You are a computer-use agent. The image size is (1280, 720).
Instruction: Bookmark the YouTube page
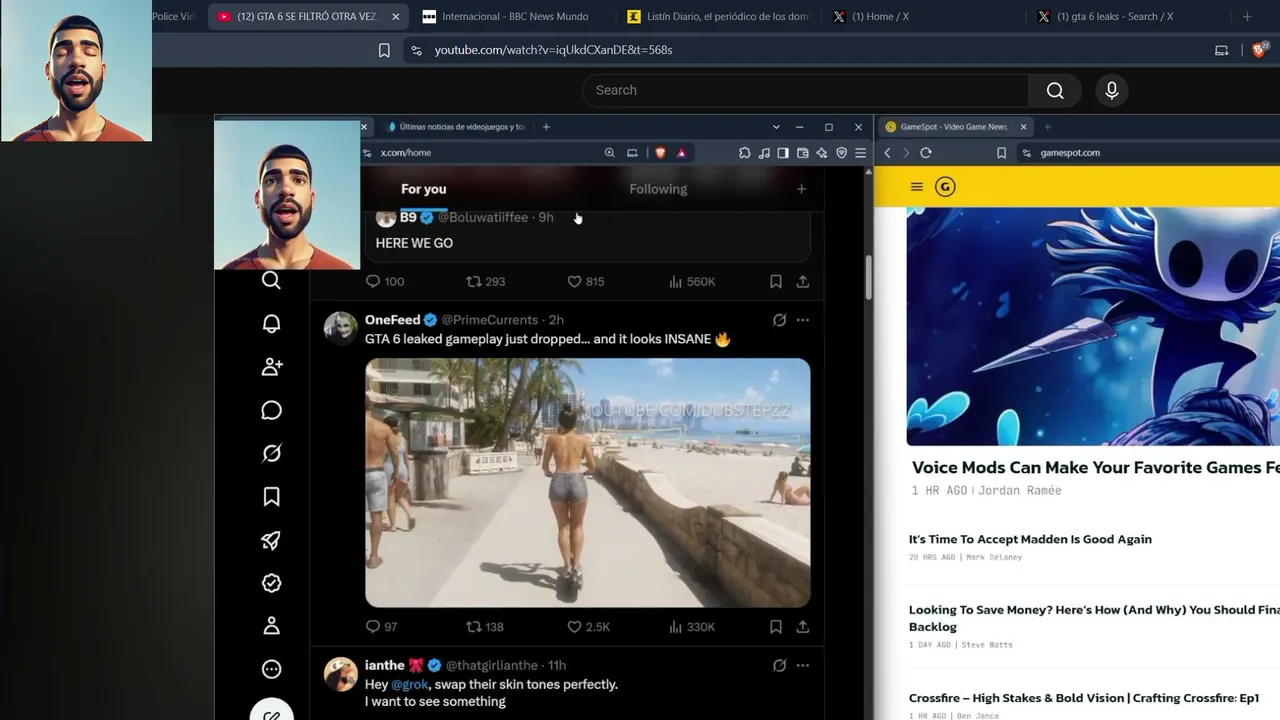pyautogui.click(x=384, y=50)
